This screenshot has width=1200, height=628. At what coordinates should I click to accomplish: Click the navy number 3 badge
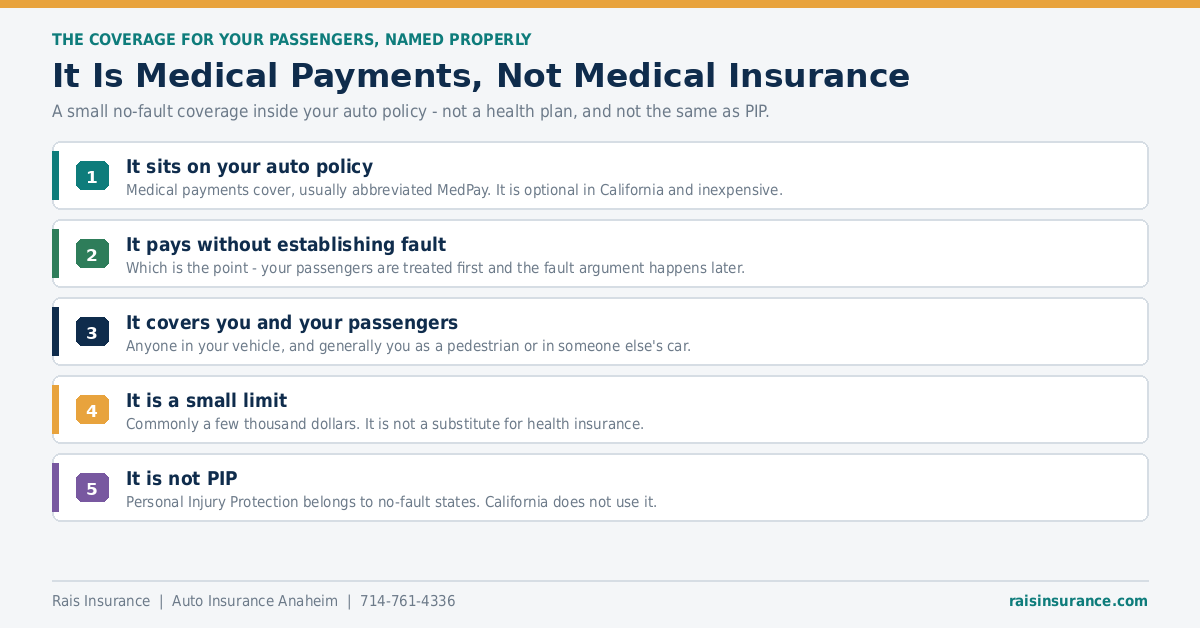point(92,332)
